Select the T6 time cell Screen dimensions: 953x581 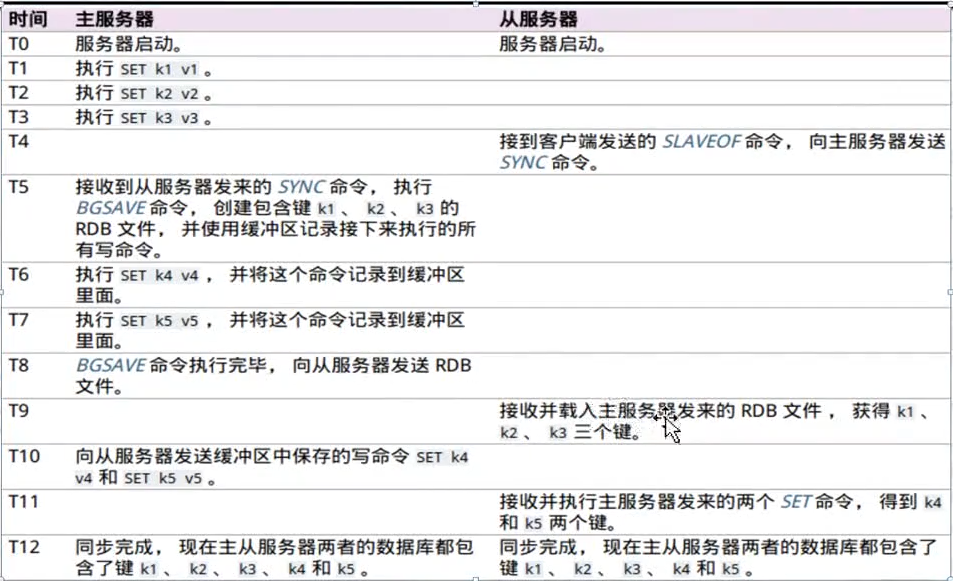(19, 275)
